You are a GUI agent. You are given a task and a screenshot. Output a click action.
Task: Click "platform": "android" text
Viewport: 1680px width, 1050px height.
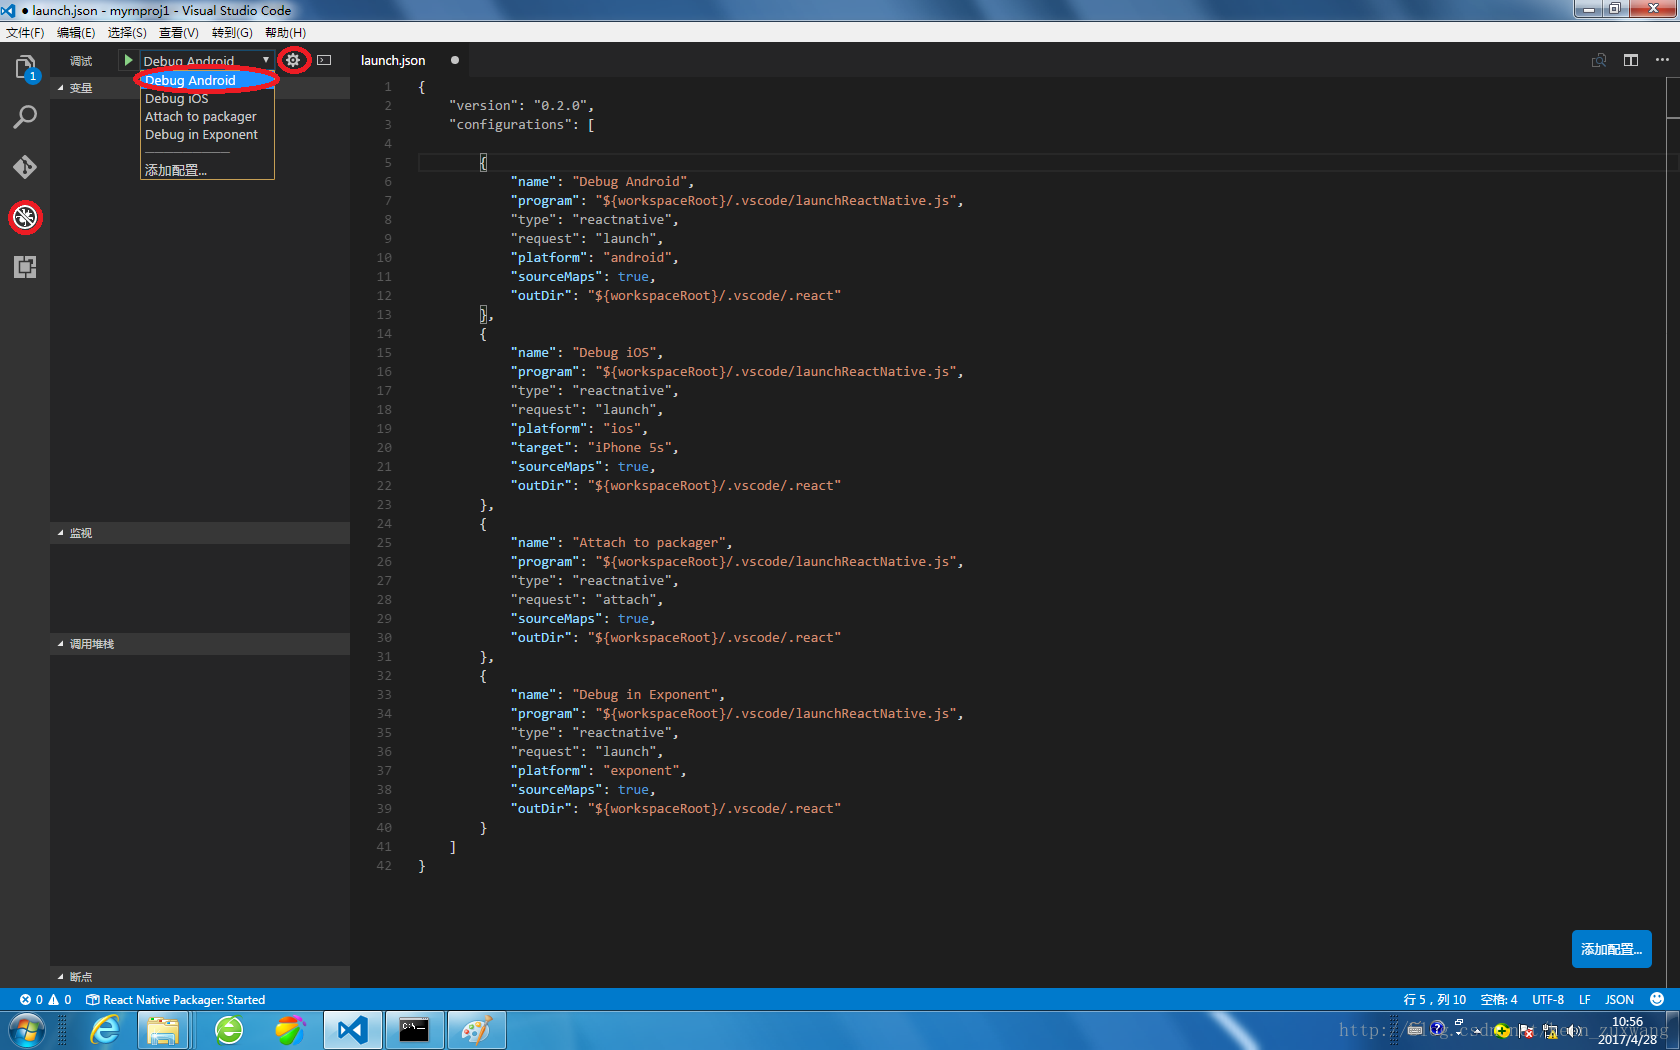594,257
